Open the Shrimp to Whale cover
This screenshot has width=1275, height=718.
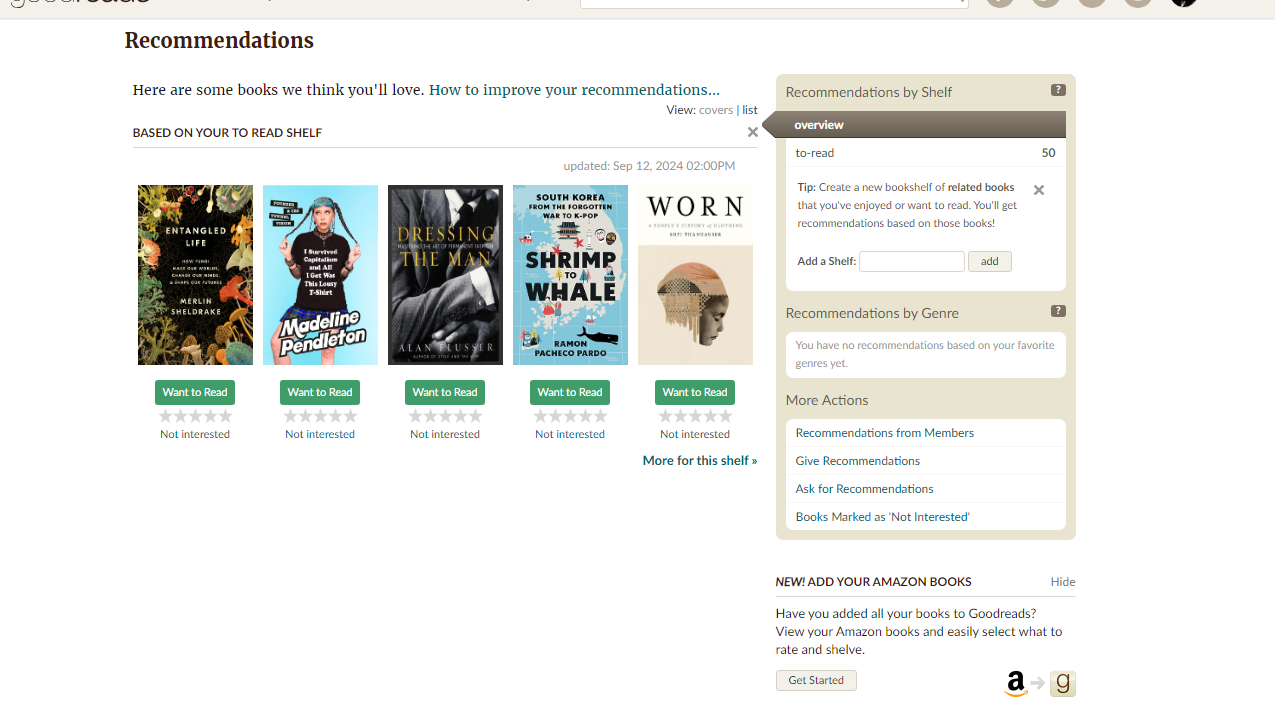coord(570,275)
